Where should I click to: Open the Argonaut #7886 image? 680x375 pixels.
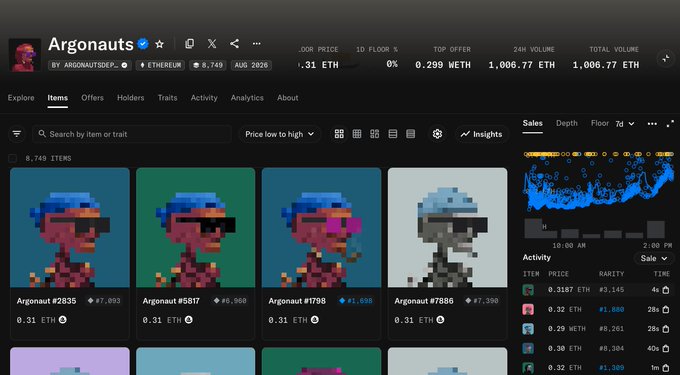point(448,228)
